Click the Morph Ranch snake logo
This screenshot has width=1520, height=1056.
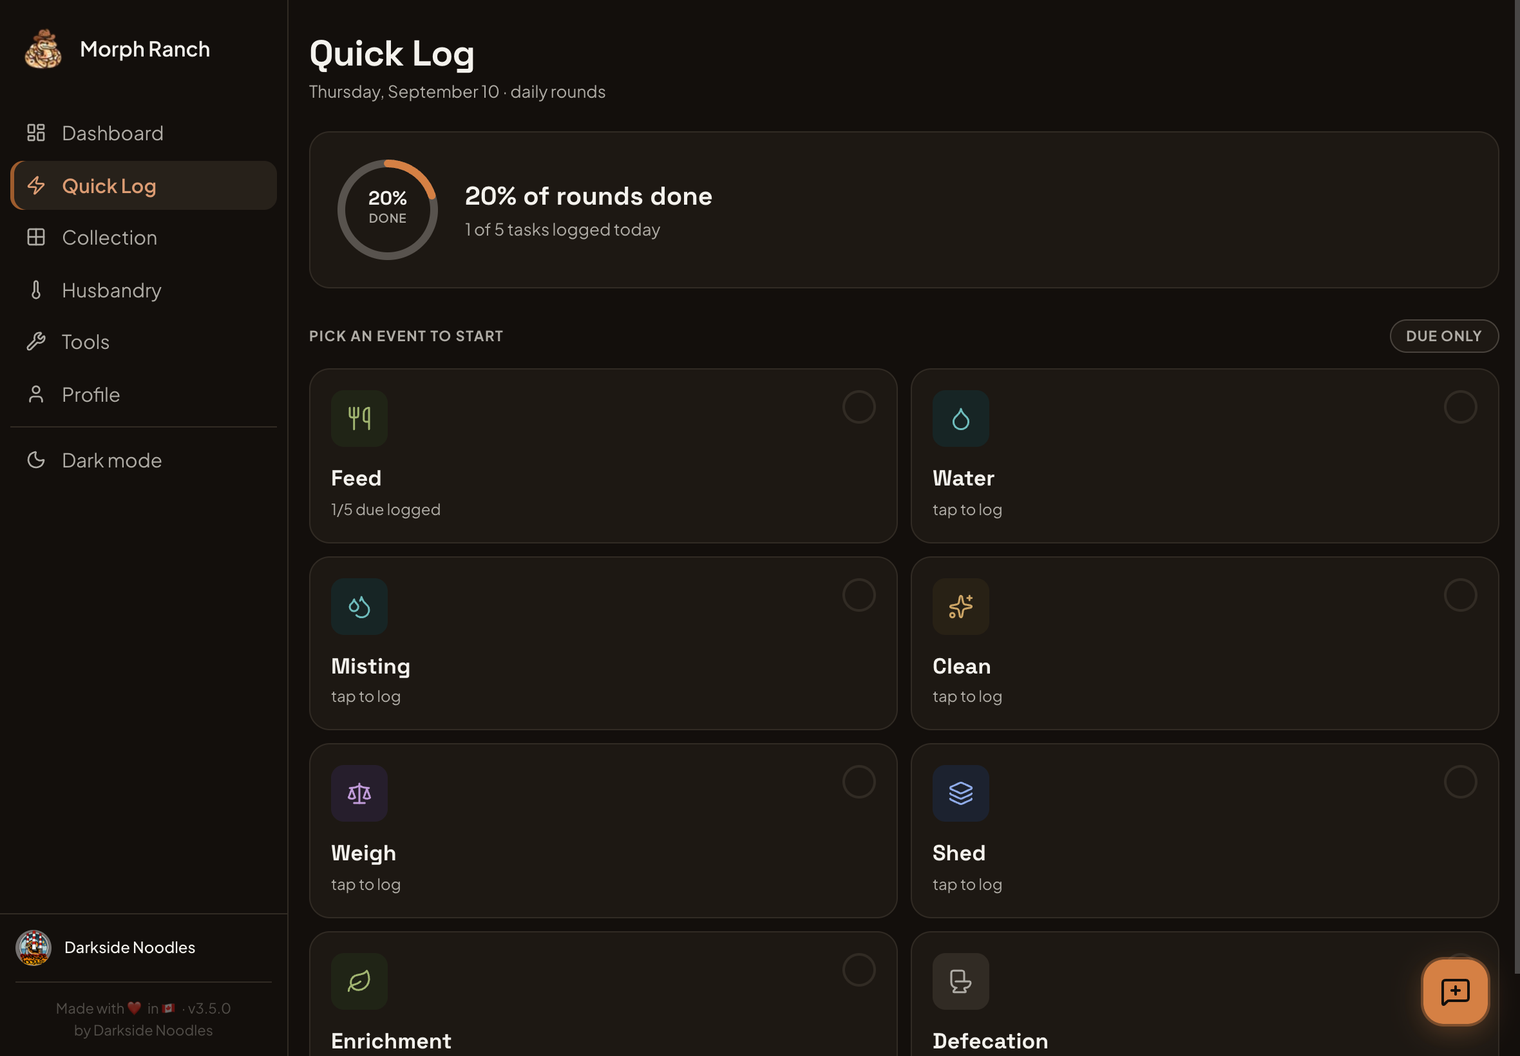[x=43, y=49]
